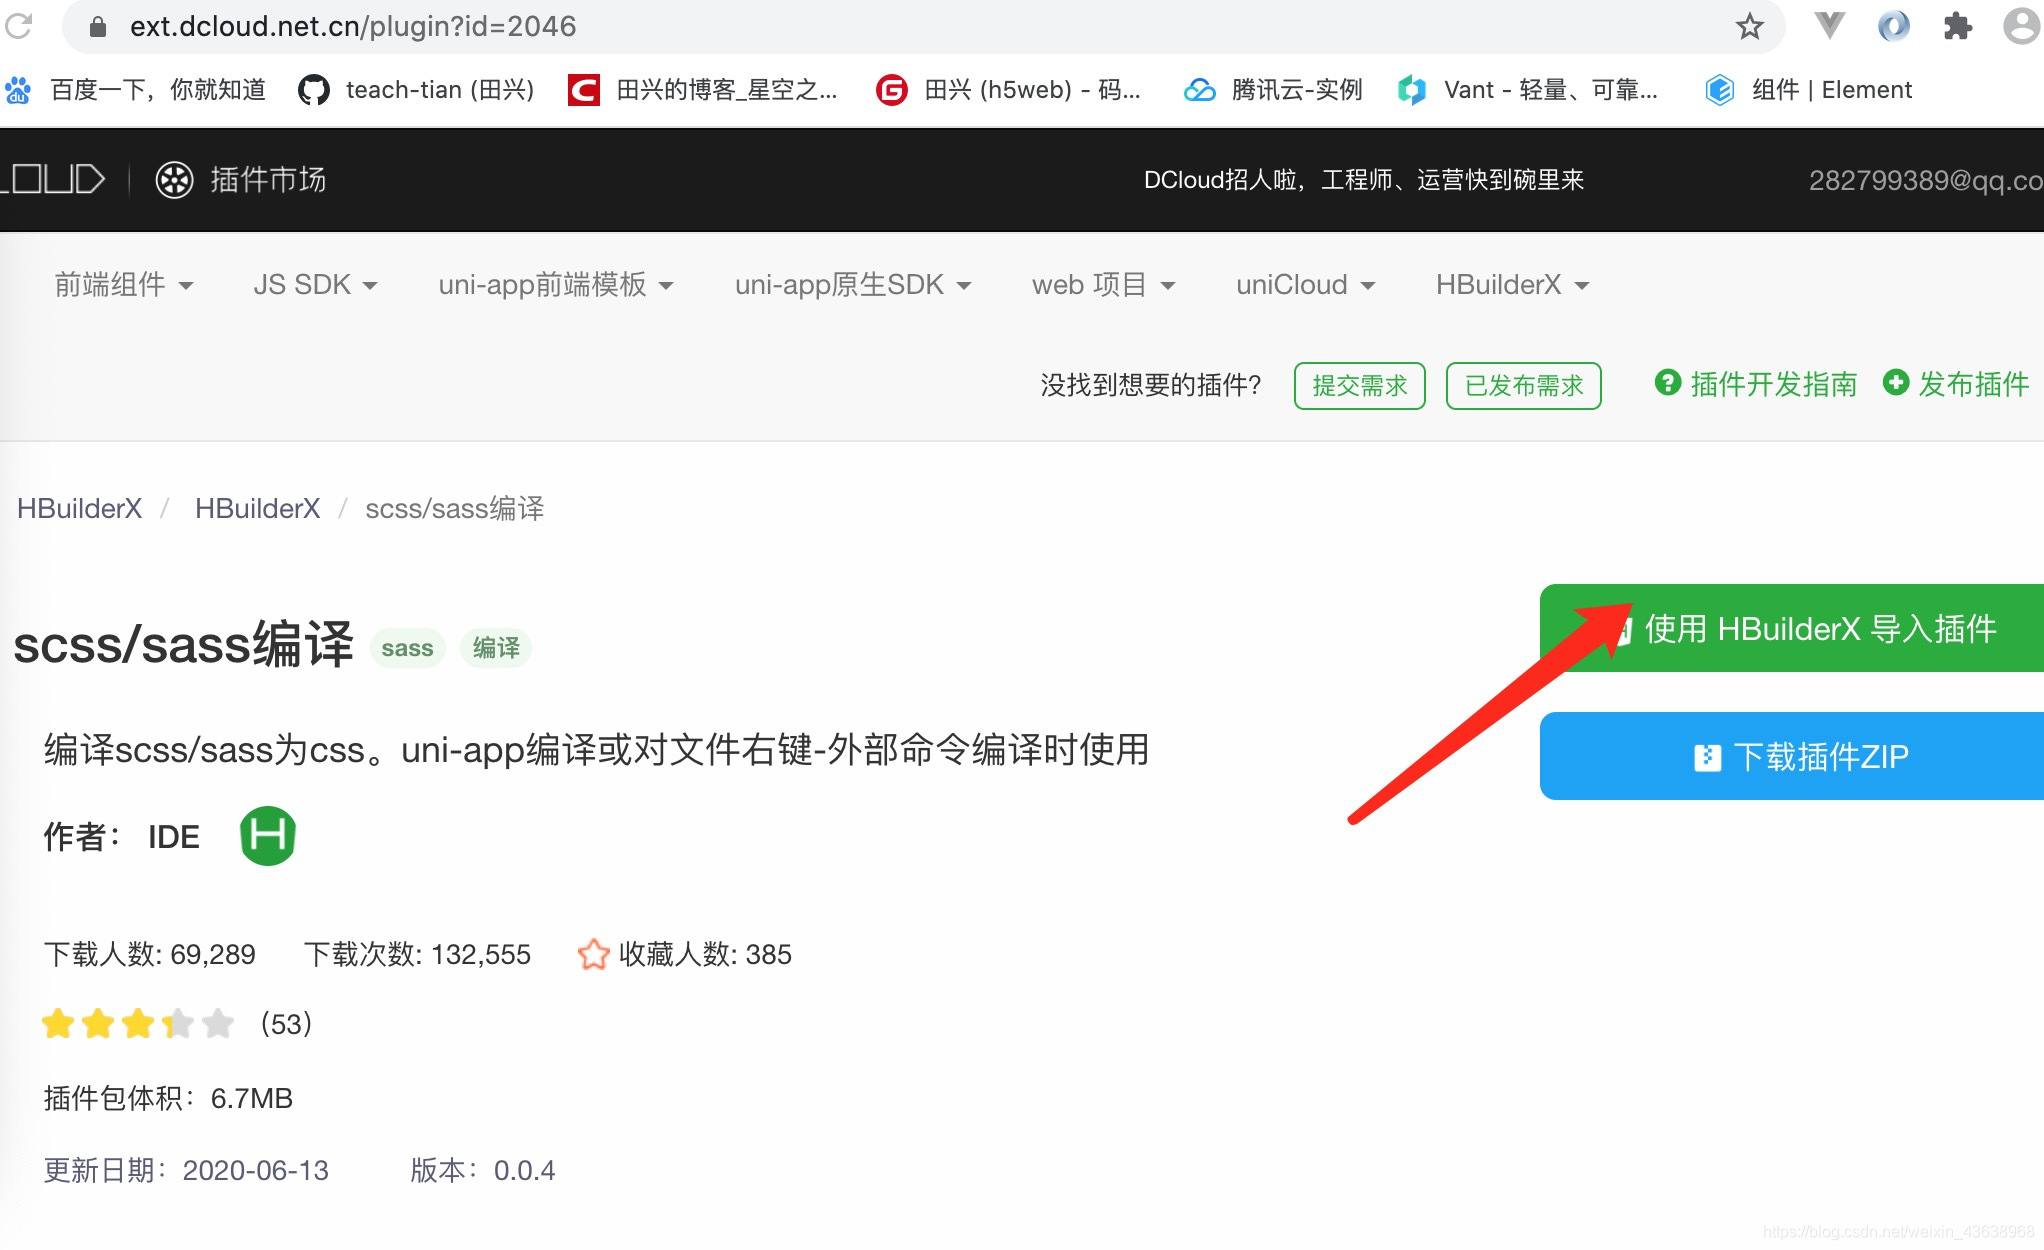Bookmark this page with the star icon
The height and width of the screenshot is (1250, 2044).
[1749, 27]
